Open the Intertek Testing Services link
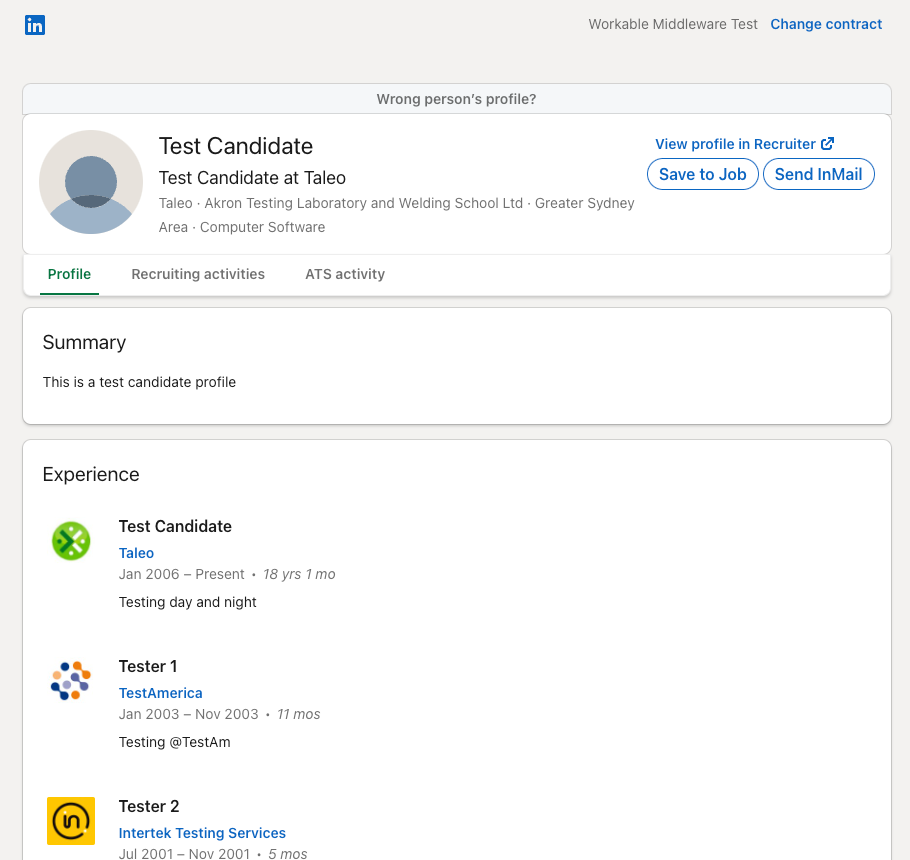910x860 pixels. point(202,833)
